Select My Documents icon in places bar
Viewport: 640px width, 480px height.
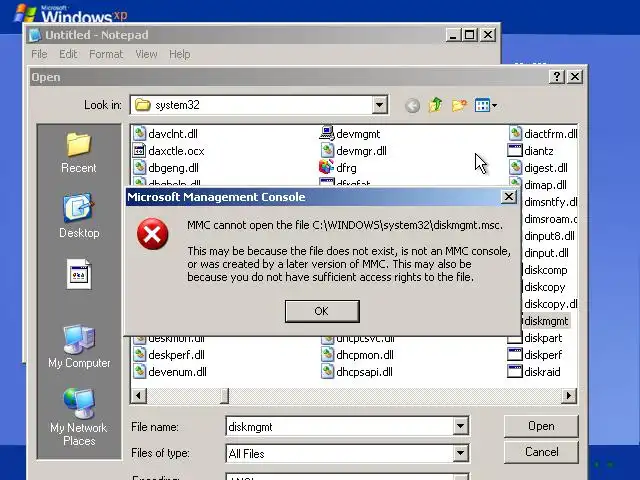(79, 274)
